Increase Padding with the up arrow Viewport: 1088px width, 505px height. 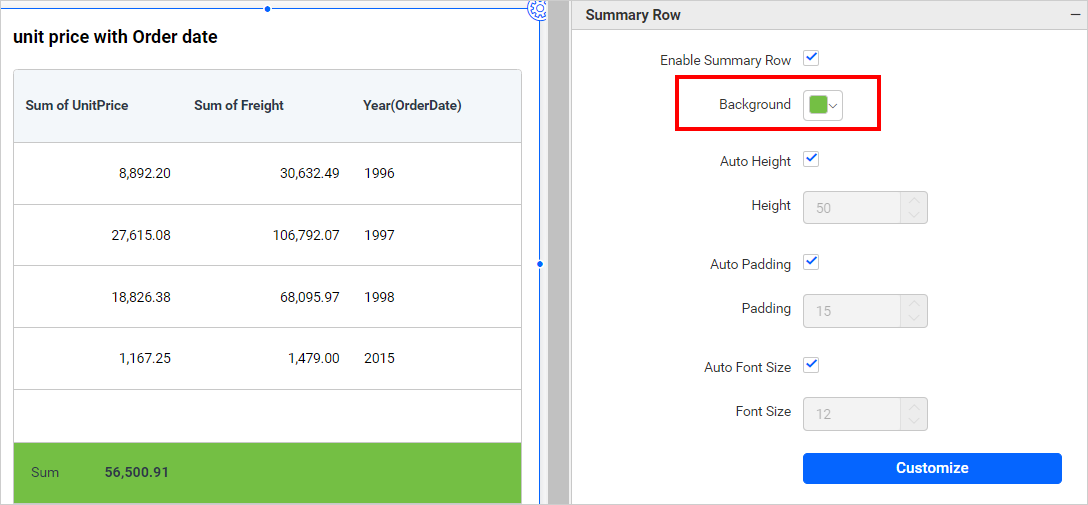tap(914, 303)
